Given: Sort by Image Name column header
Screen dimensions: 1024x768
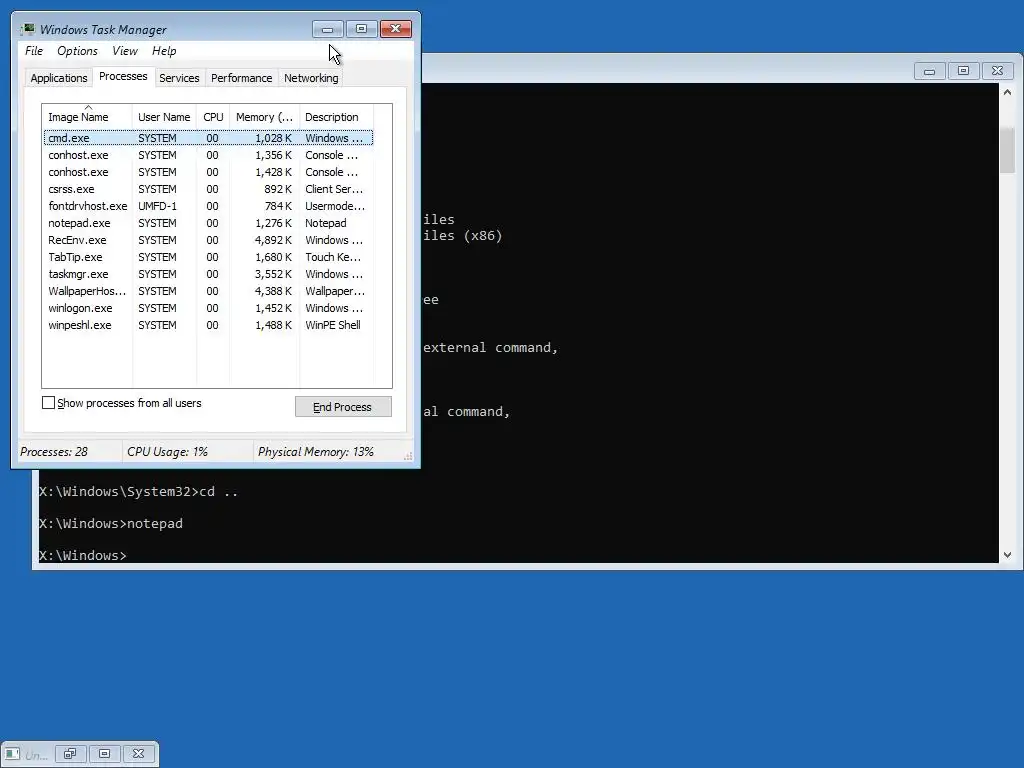Looking at the screenshot, I should (87, 117).
